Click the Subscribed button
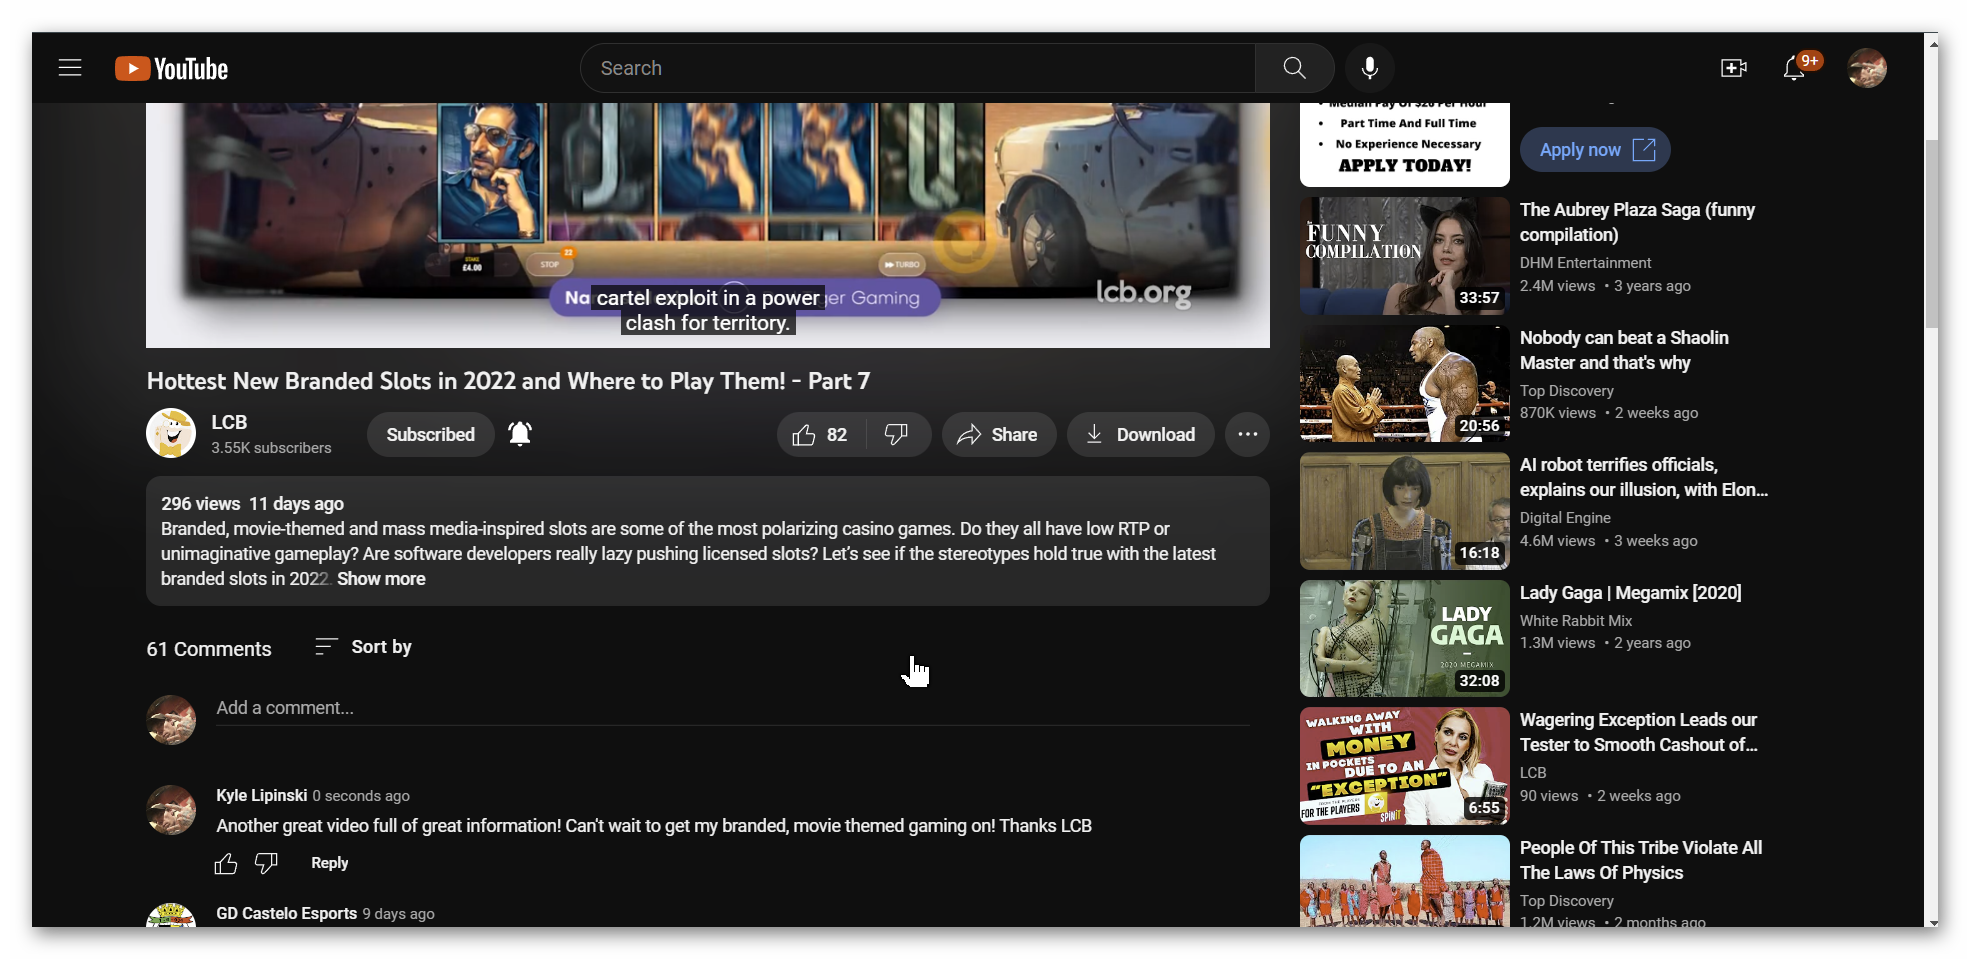This screenshot has width=1970, height=959. 431,435
